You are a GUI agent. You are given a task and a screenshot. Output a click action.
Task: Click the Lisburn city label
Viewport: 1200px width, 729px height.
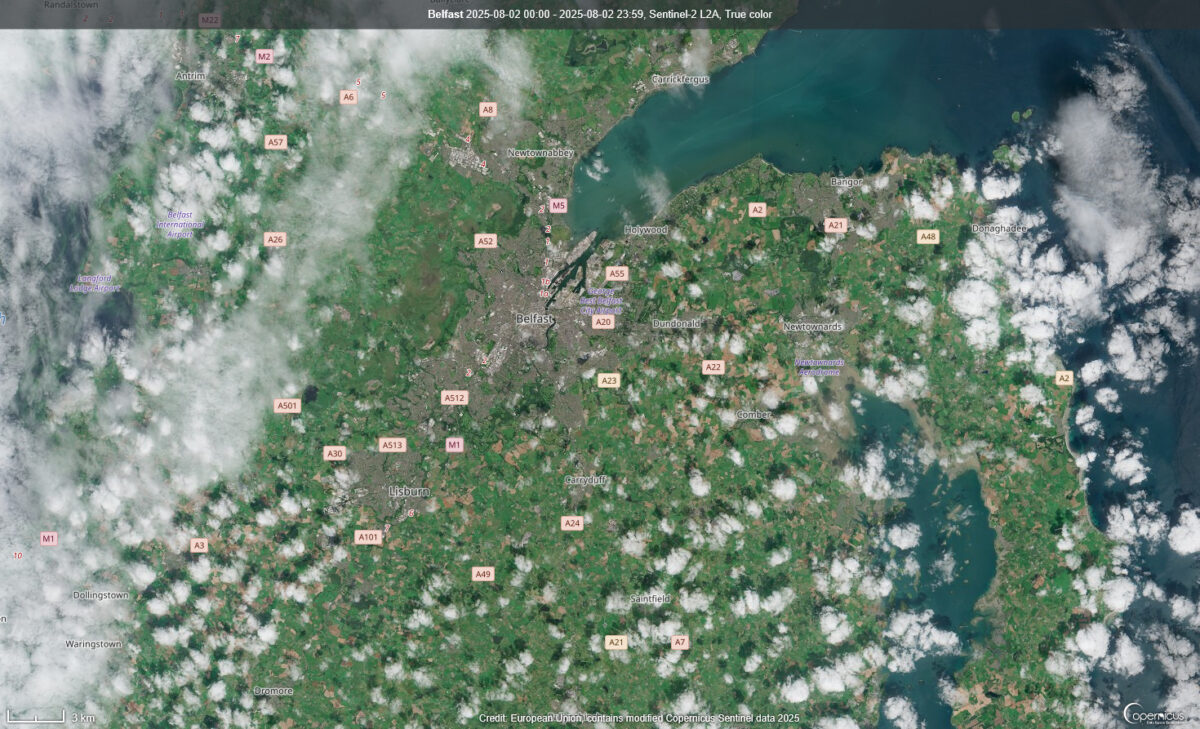(408, 492)
